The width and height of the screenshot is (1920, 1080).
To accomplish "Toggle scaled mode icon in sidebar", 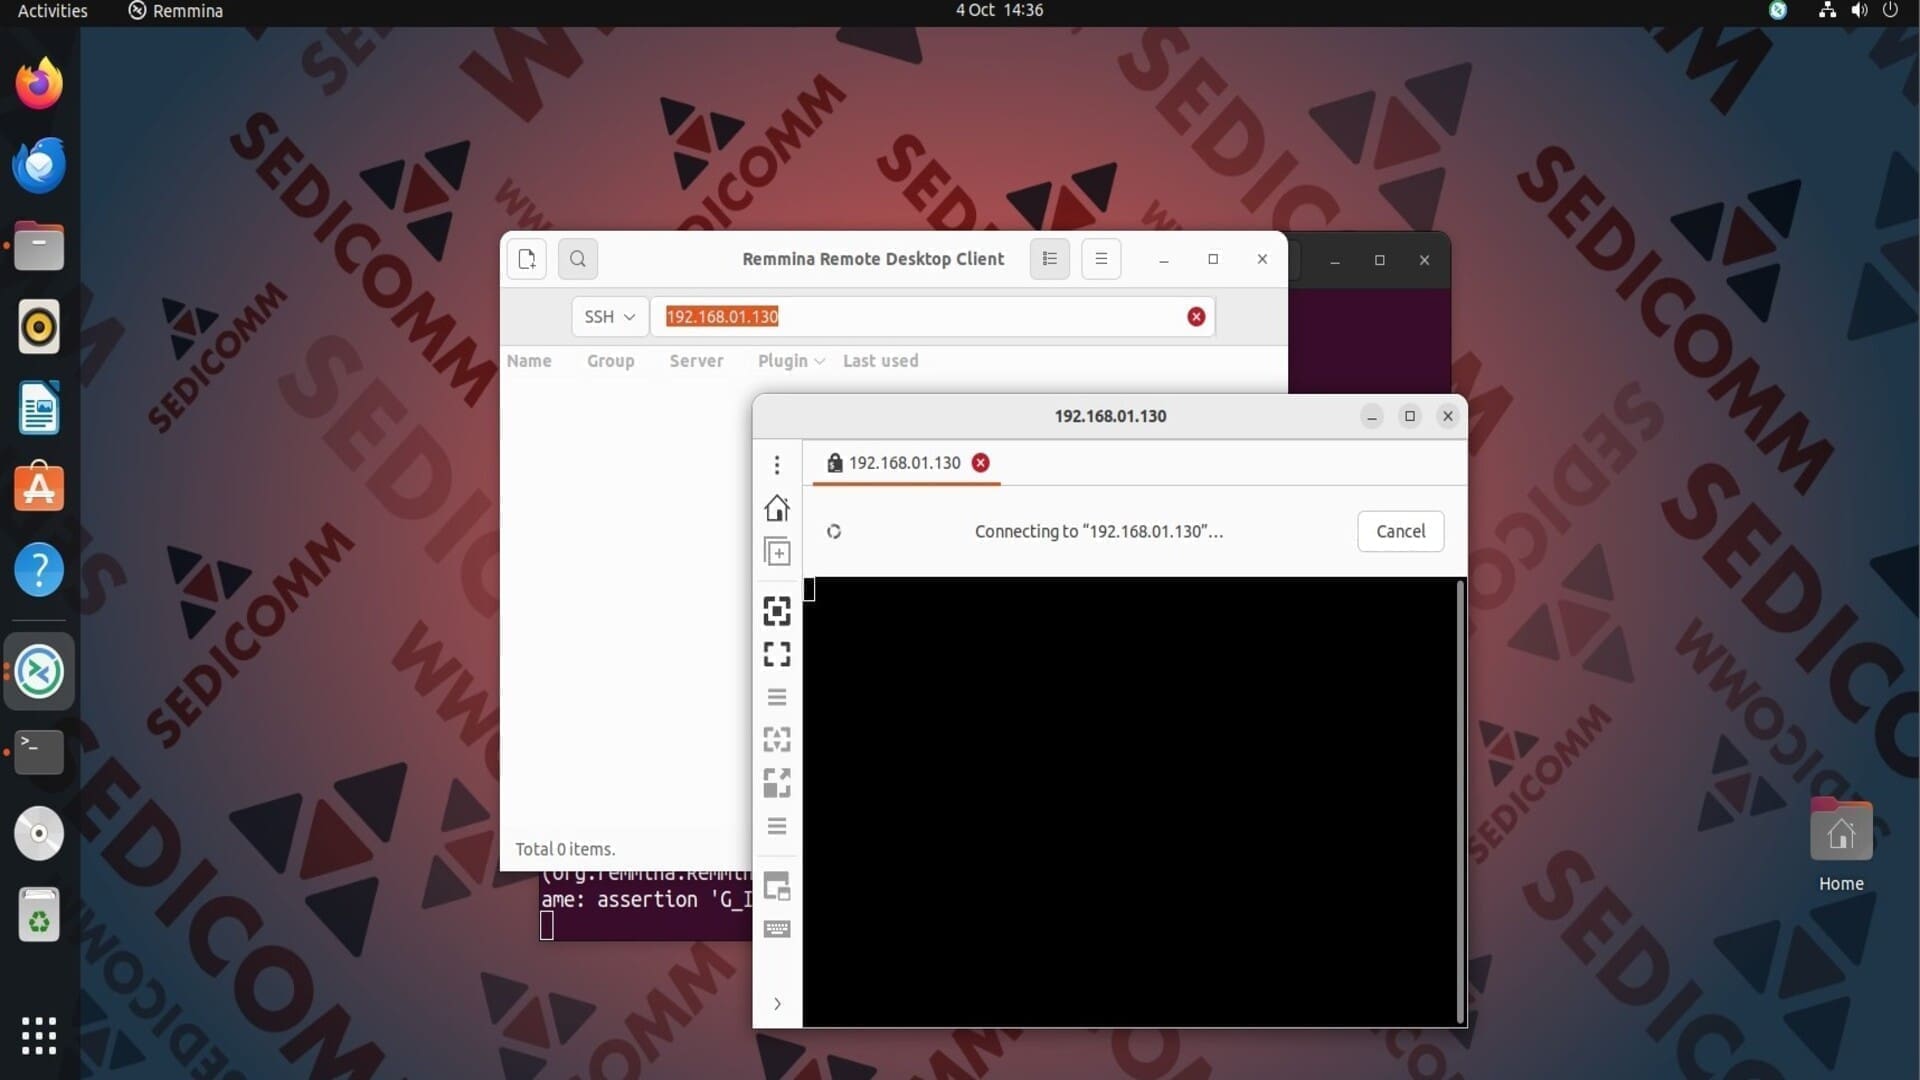I will (777, 782).
